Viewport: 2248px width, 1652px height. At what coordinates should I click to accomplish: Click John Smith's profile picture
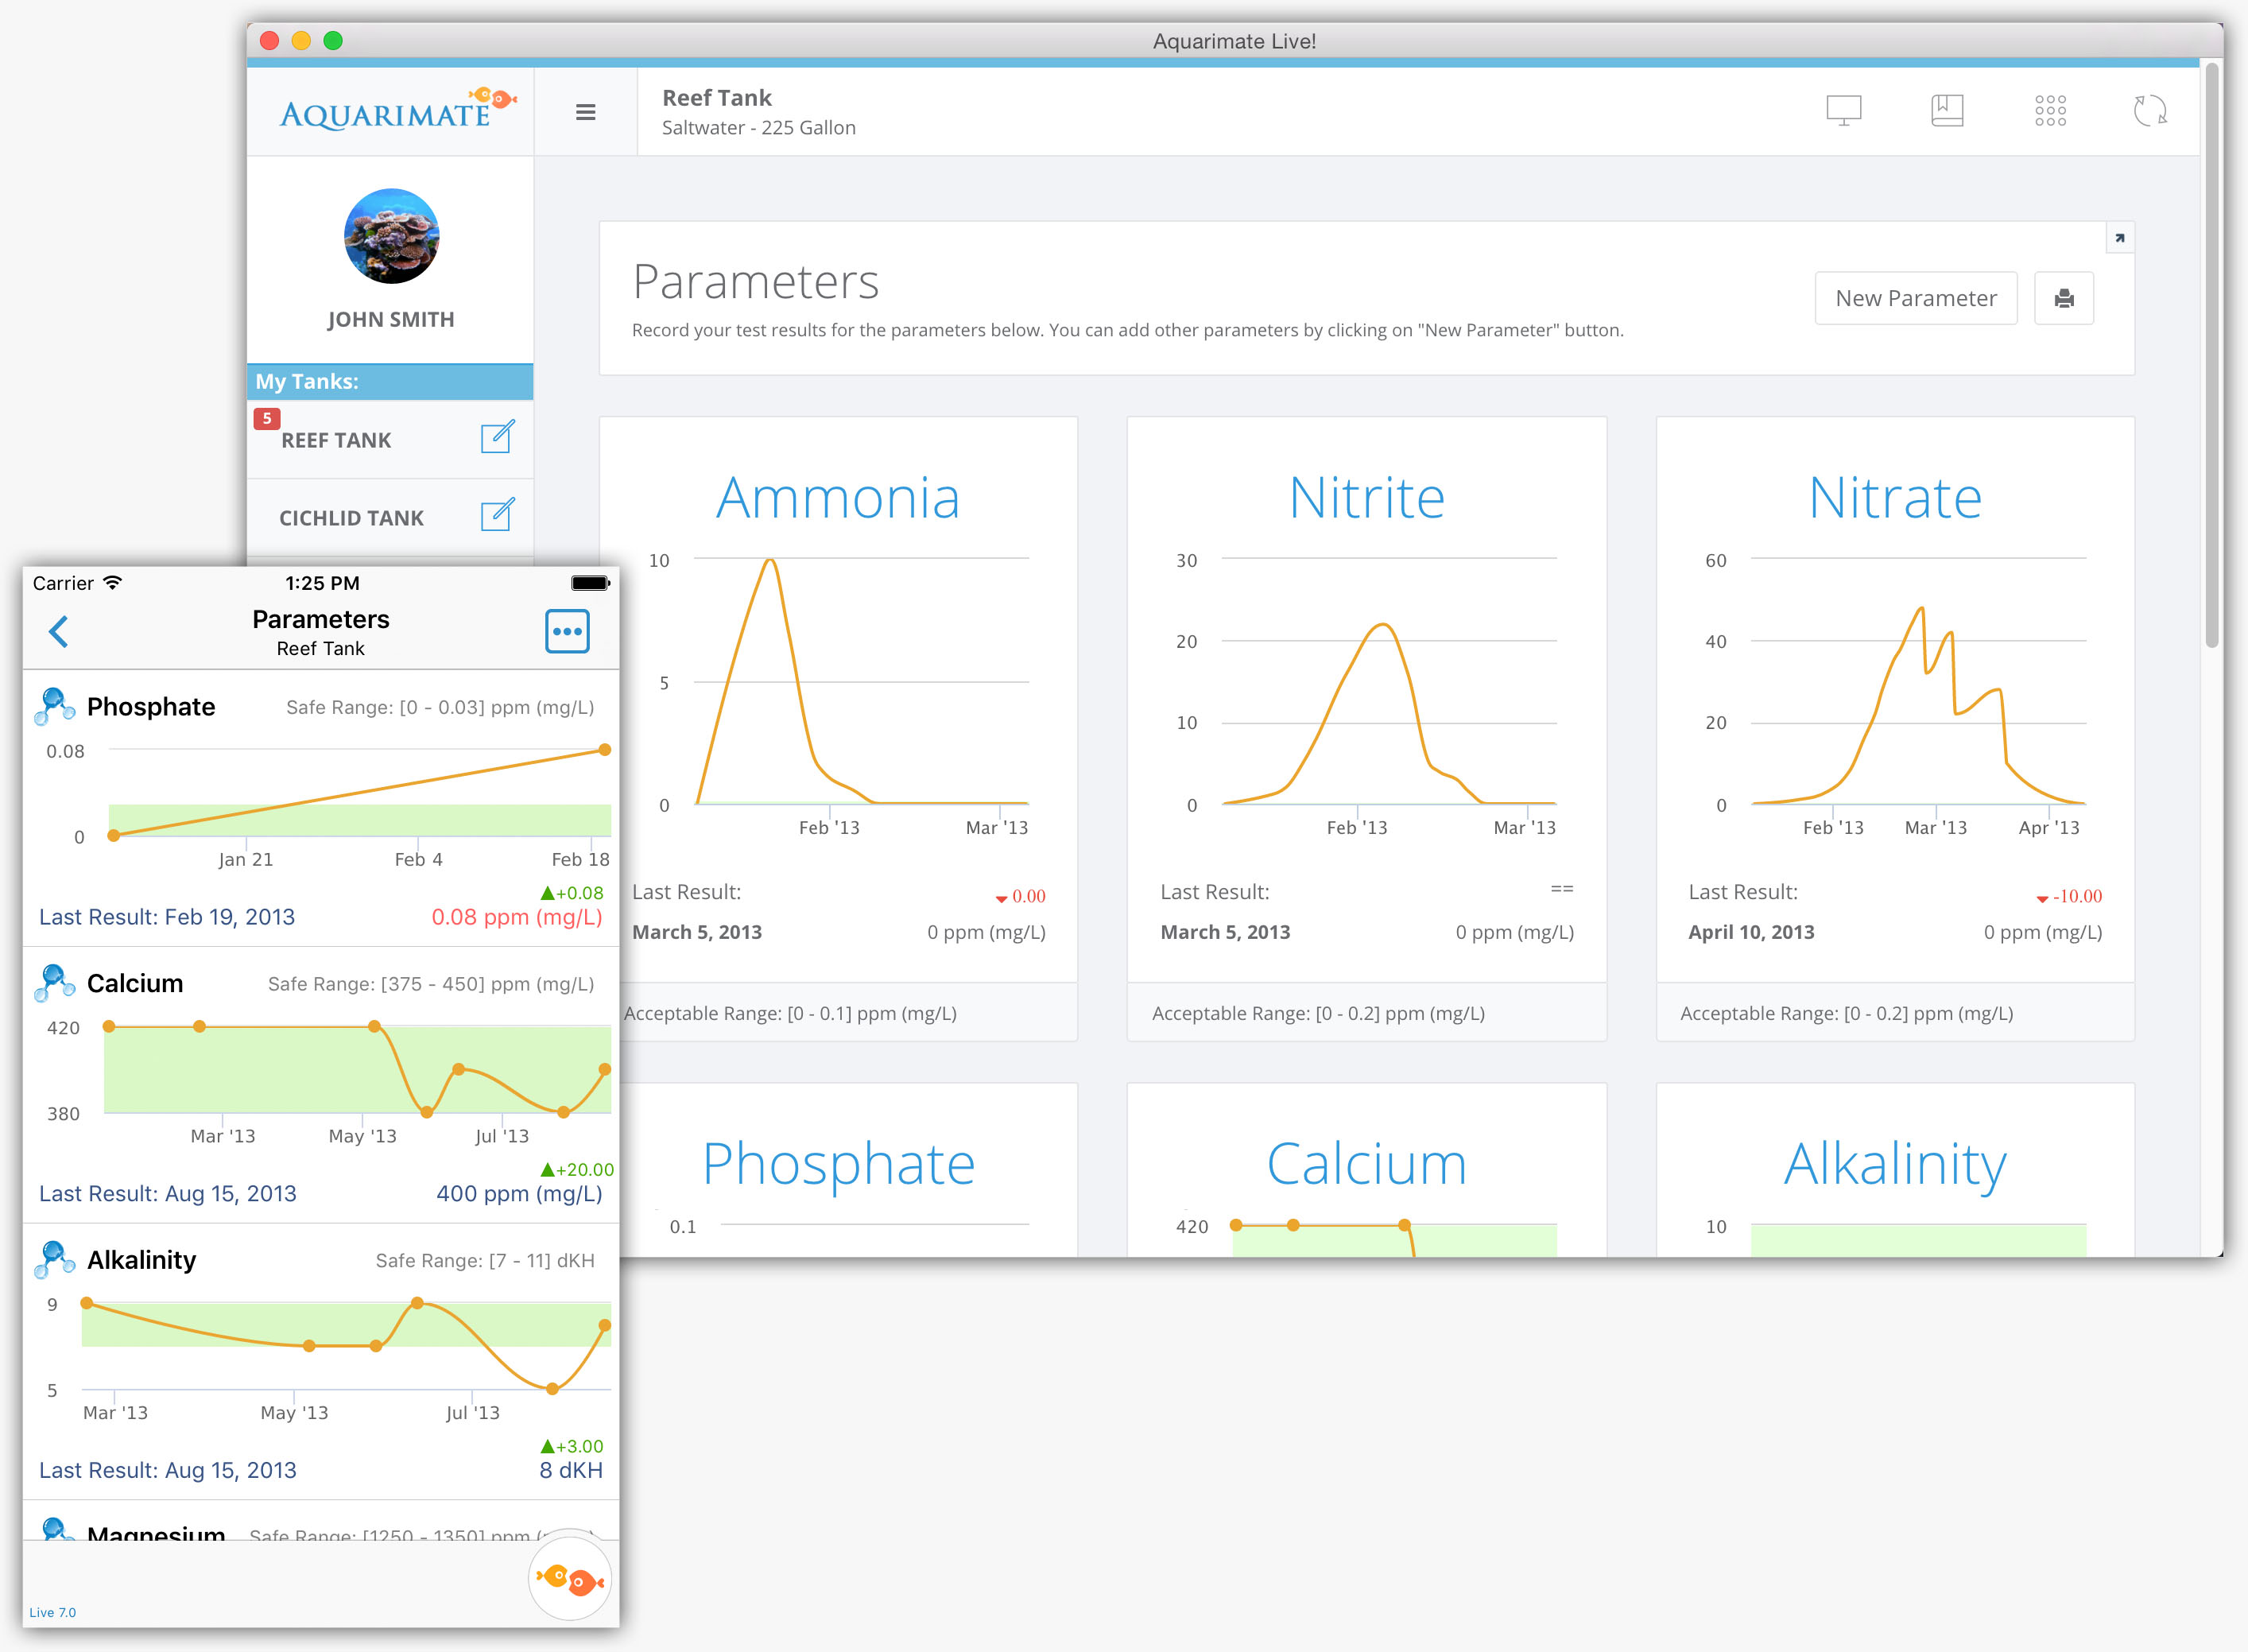click(x=391, y=236)
